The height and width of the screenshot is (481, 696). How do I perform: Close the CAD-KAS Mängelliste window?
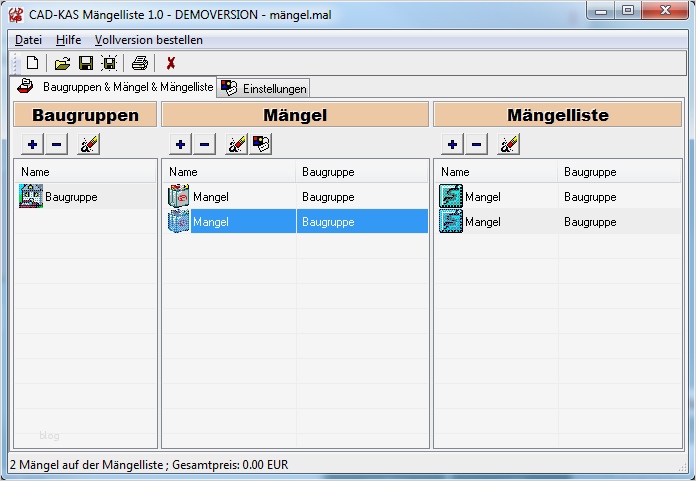[x=664, y=11]
